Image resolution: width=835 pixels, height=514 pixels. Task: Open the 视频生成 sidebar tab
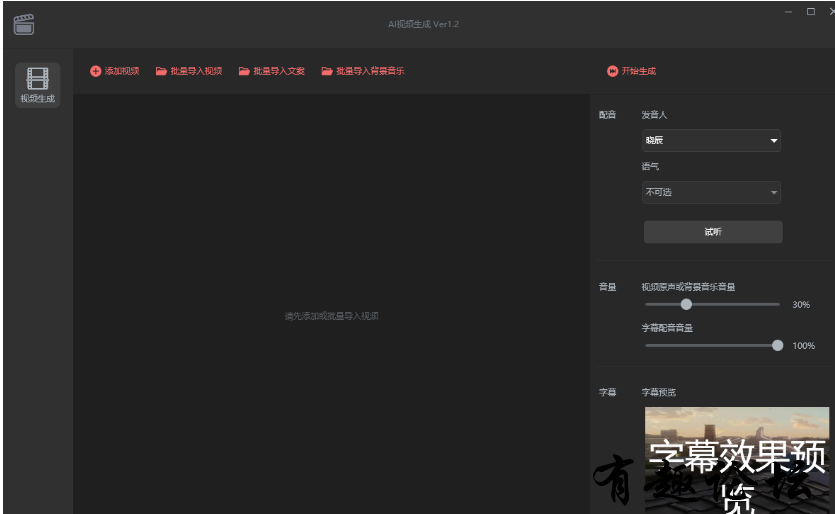click(x=37, y=85)
